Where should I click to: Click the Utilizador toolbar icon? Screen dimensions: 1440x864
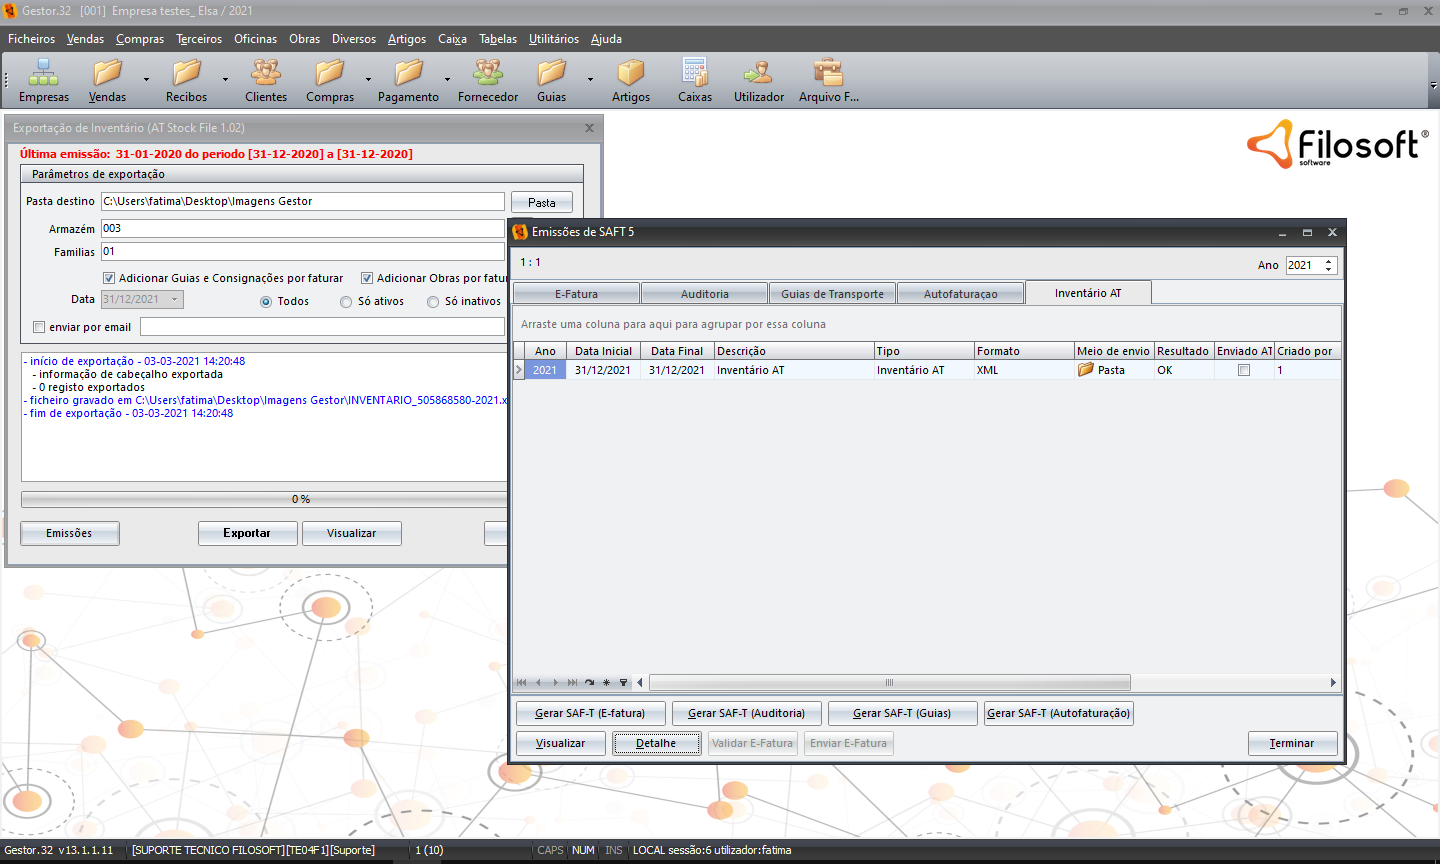tap(758, 73)
